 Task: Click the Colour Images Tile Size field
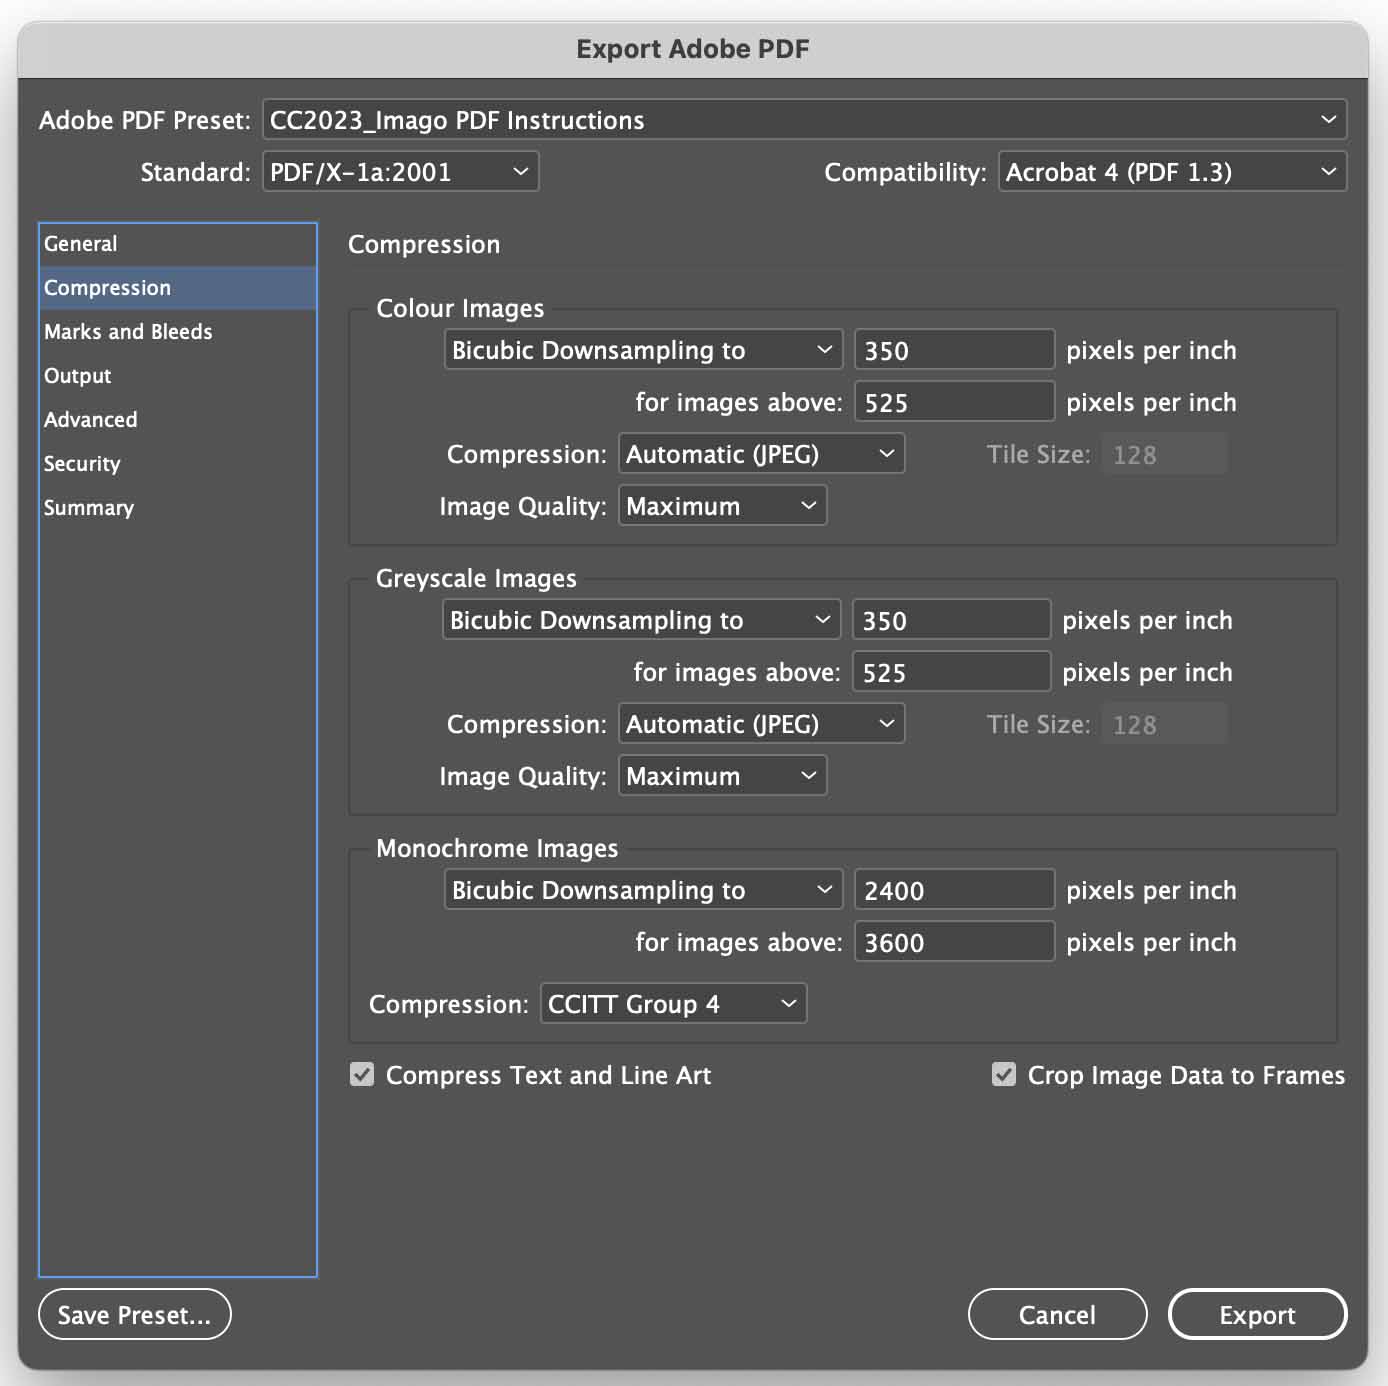point(1164,454)
